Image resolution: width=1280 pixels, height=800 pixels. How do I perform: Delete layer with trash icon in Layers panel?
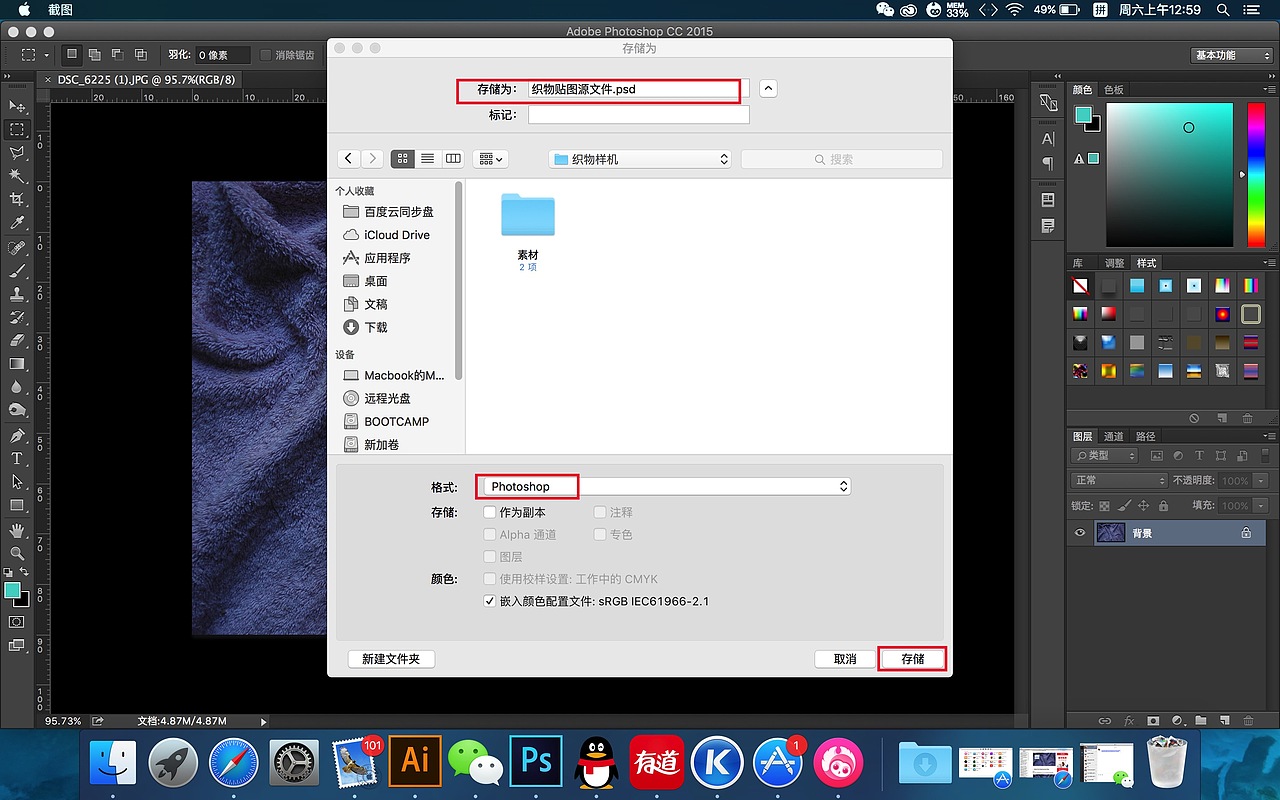(x=1247, y=720)
